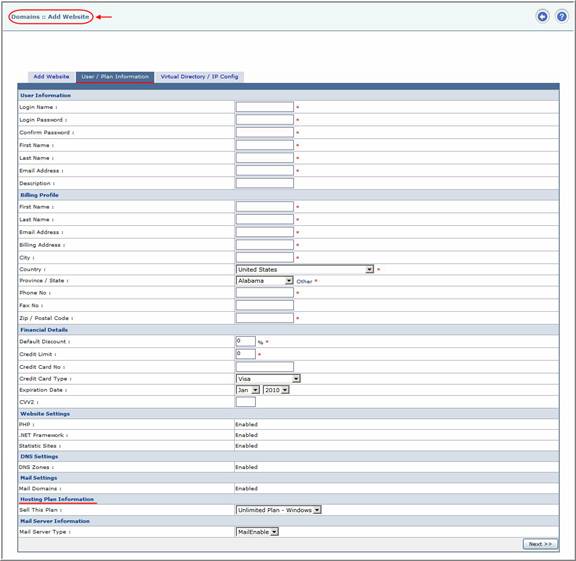Viewport: 576px width, 561px height.
Task: Expand the Sell This Plan dropdown
Action: click(278, 510)
